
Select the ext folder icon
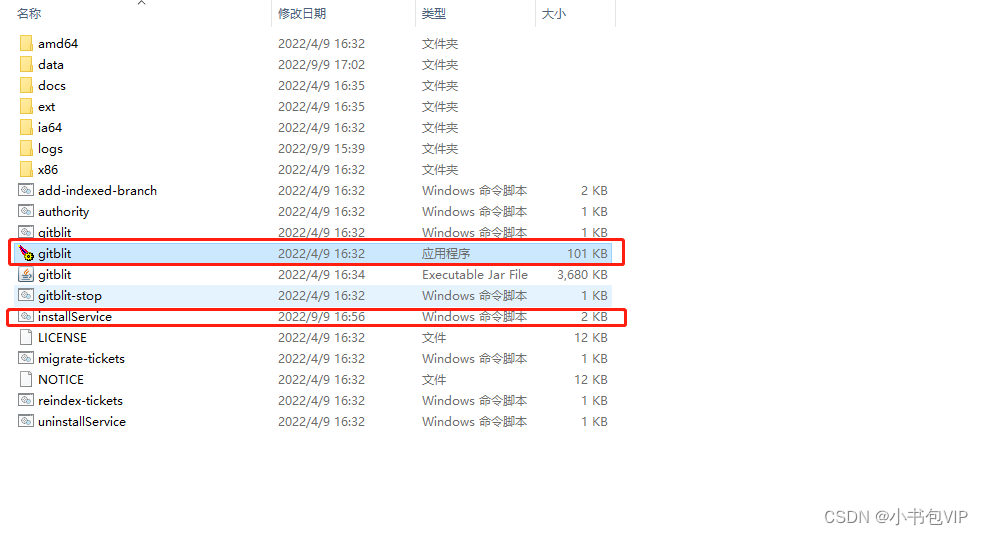pyautogui.click(x=26, y=106)
